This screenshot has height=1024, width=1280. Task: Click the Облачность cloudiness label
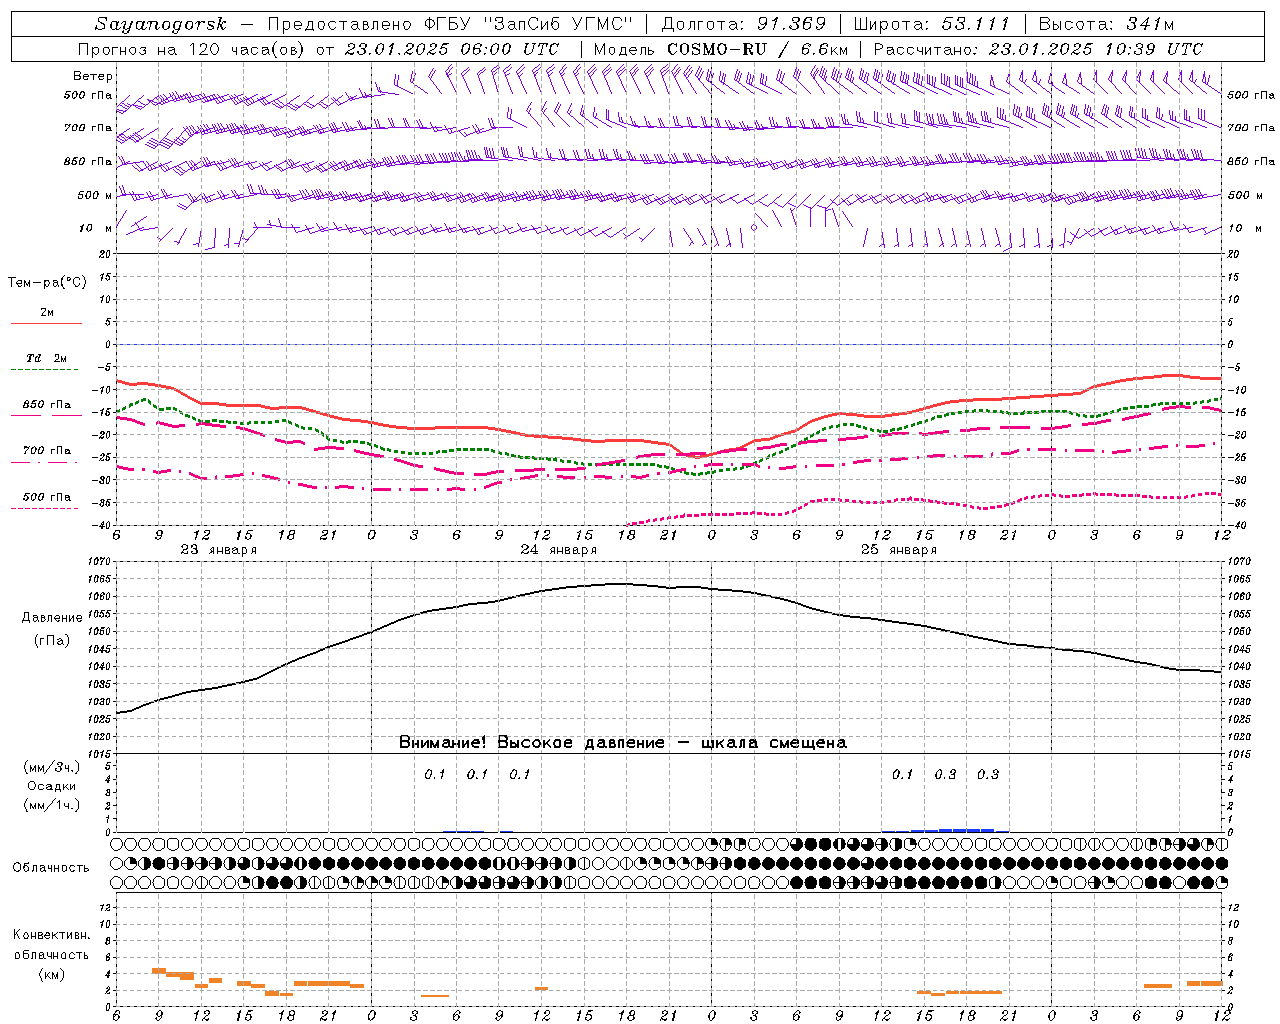52,867
